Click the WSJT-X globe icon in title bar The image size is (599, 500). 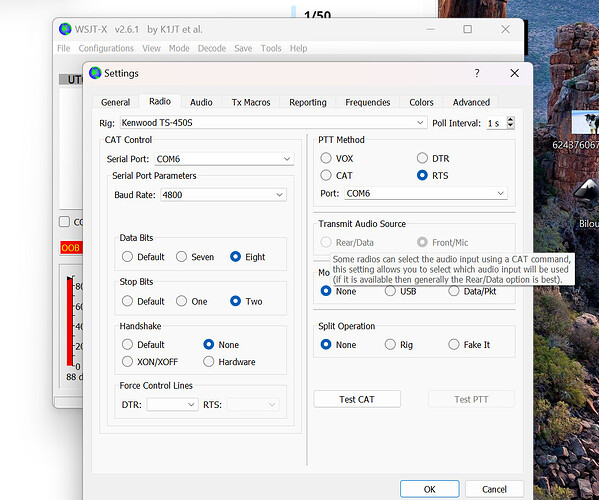point(65,29)
